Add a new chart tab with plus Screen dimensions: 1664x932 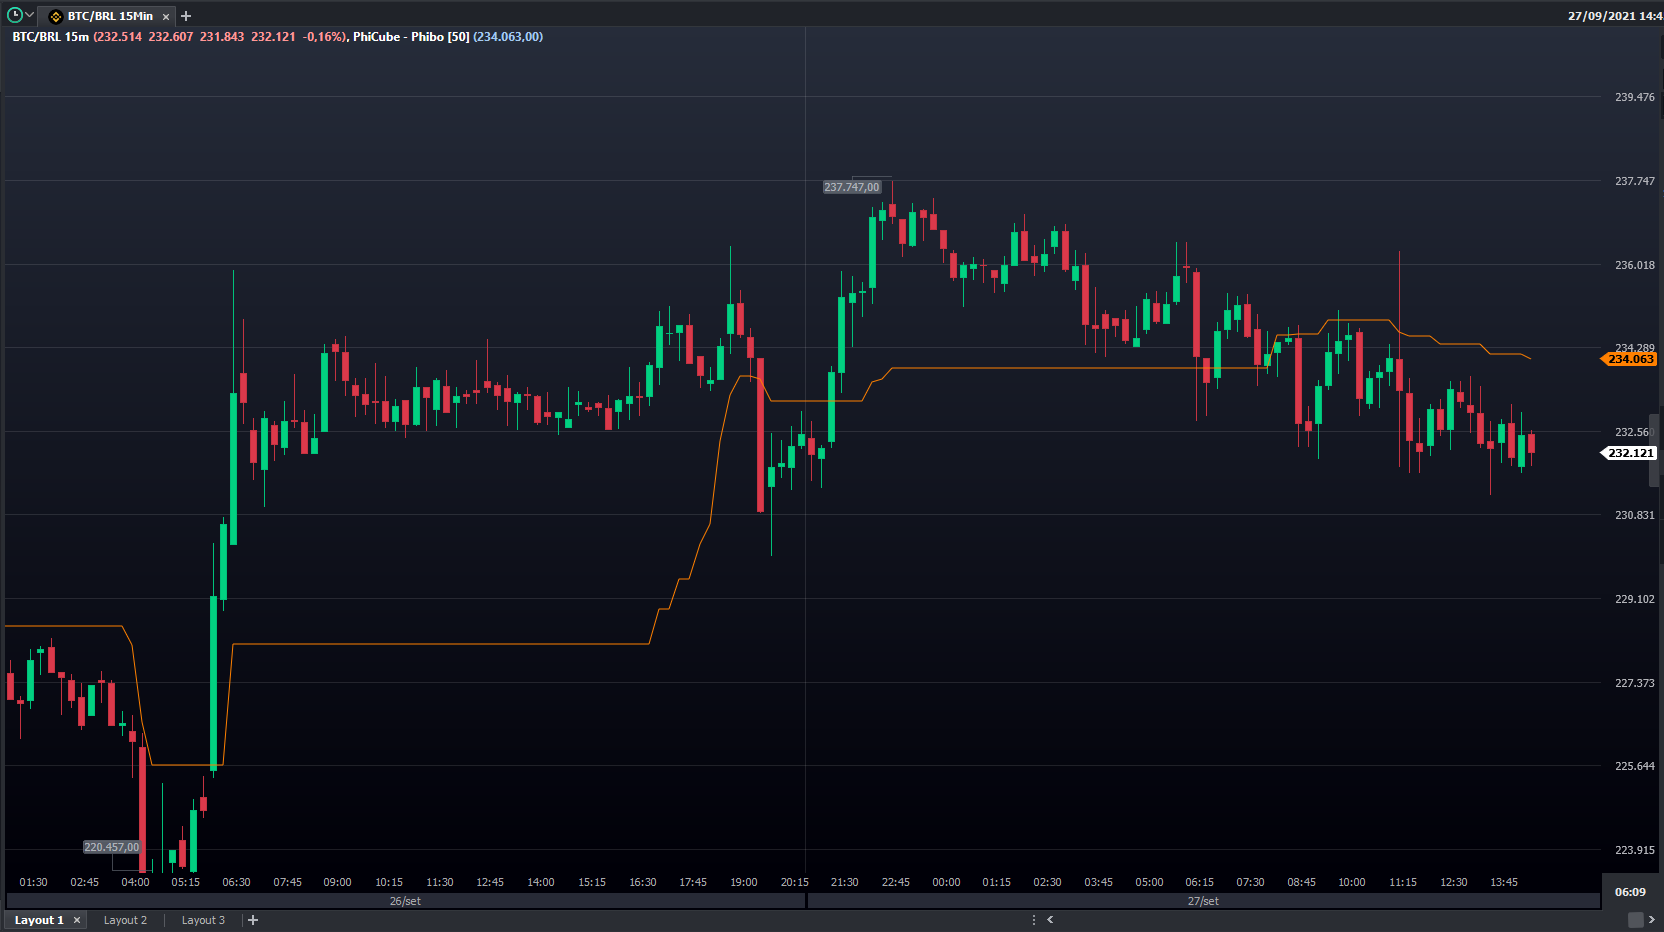(x=186, y=16)
